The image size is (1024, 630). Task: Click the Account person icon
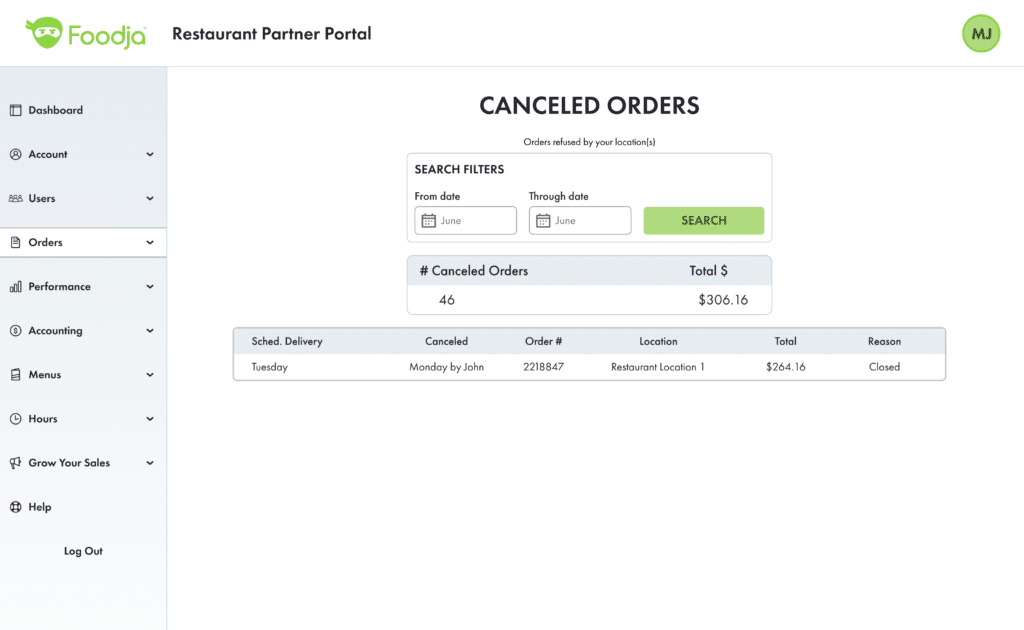(x=16, y=154)
